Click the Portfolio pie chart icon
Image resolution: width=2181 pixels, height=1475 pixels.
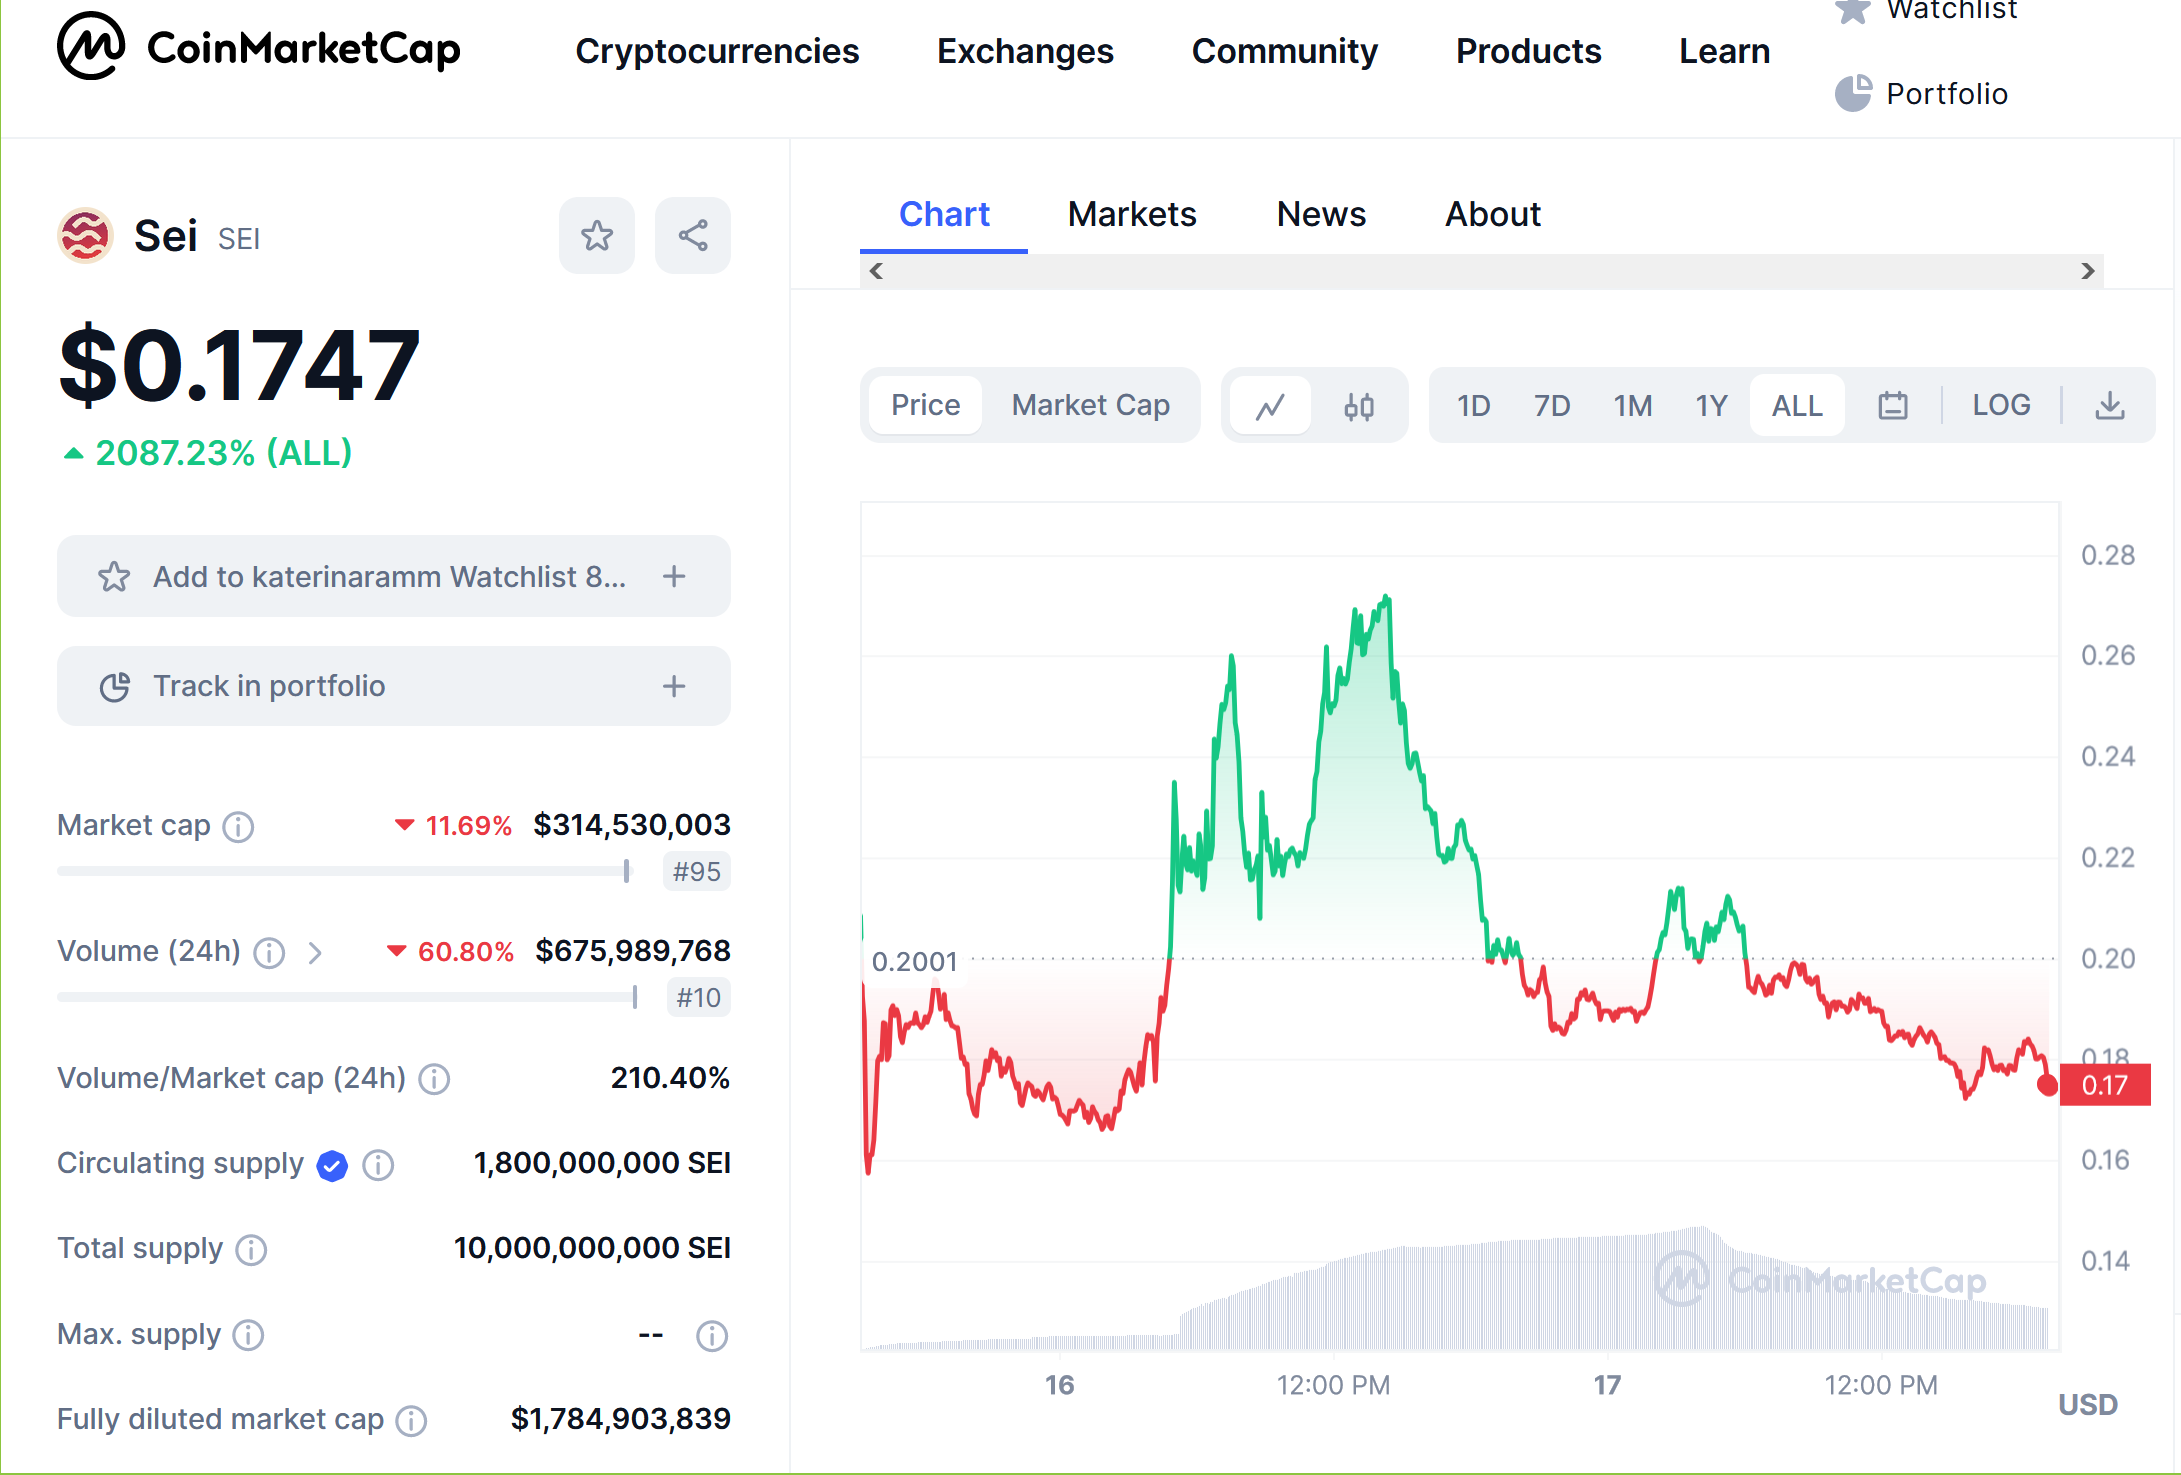pos(1853,93)
